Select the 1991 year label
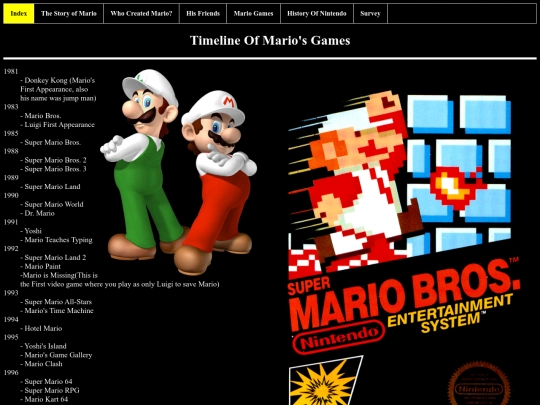 [11, 222]
